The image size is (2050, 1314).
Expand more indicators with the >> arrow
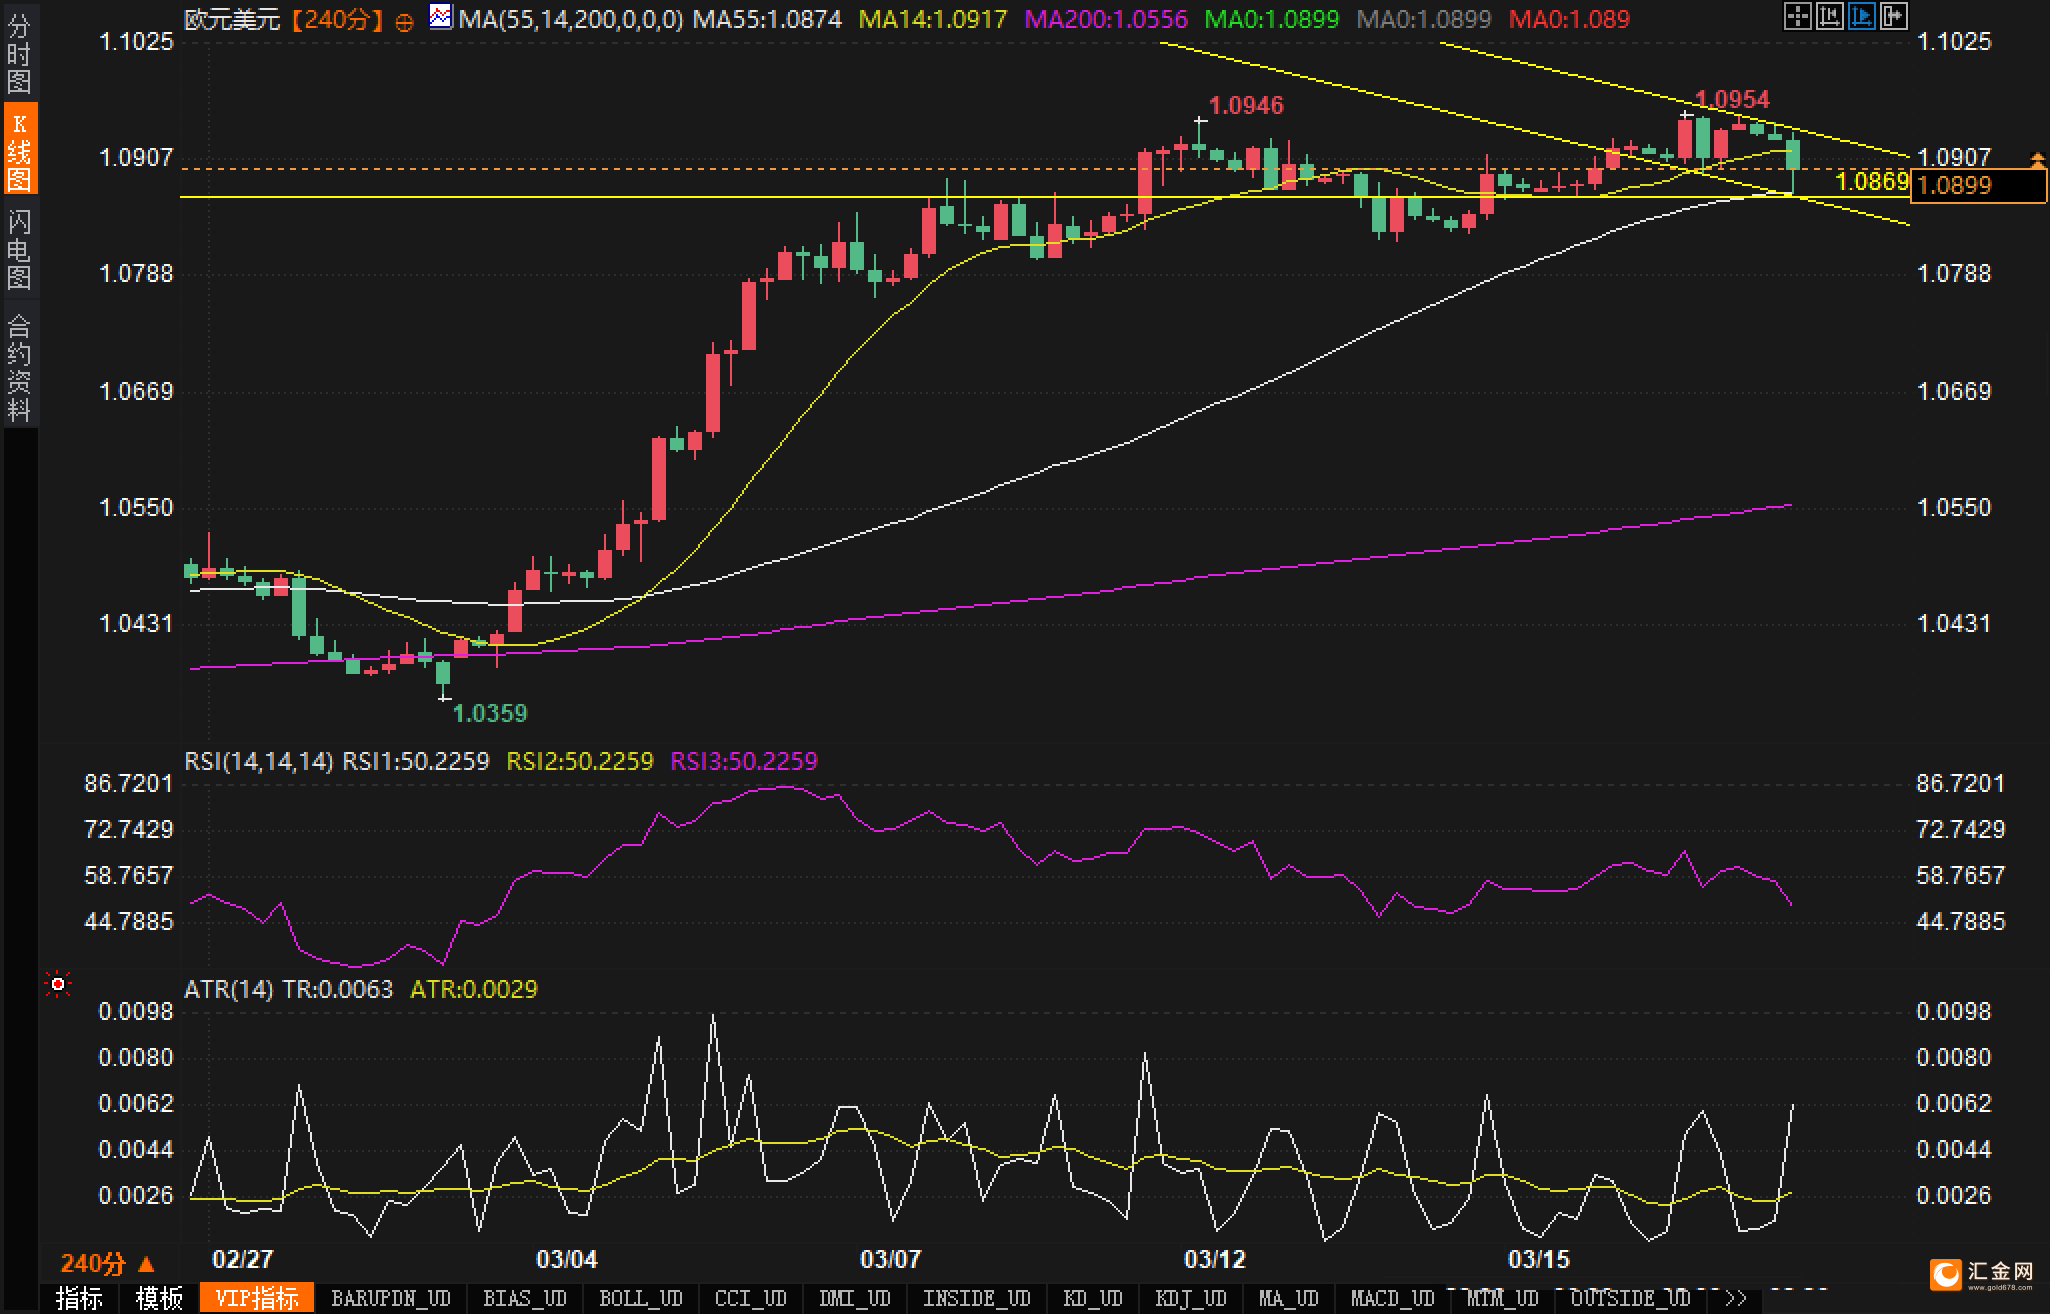point(1735,1299)
